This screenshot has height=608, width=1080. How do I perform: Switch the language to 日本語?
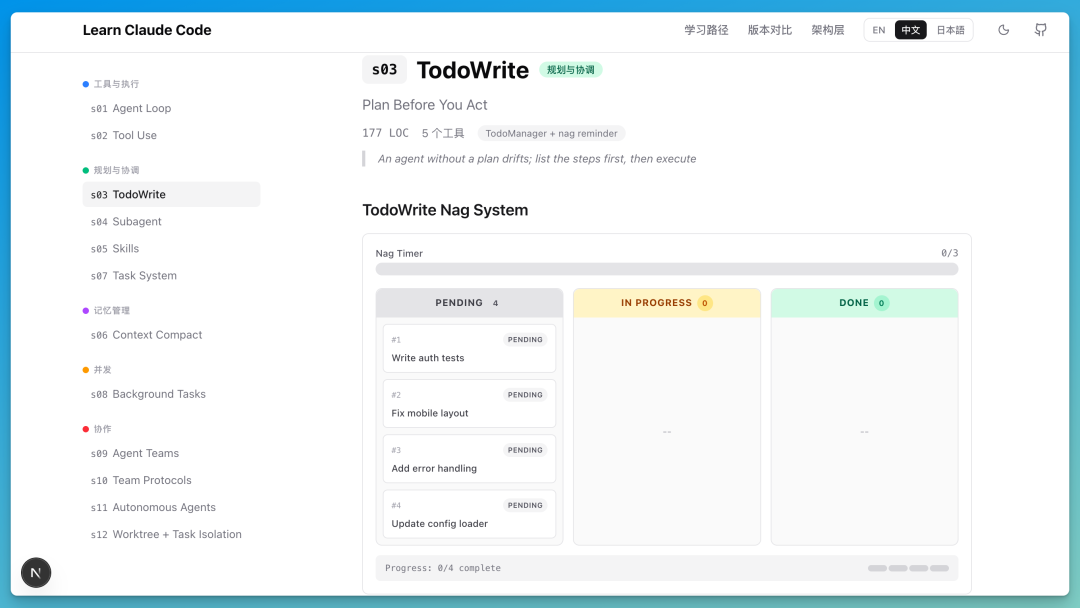pyautogui.click(x=950, y=30)
